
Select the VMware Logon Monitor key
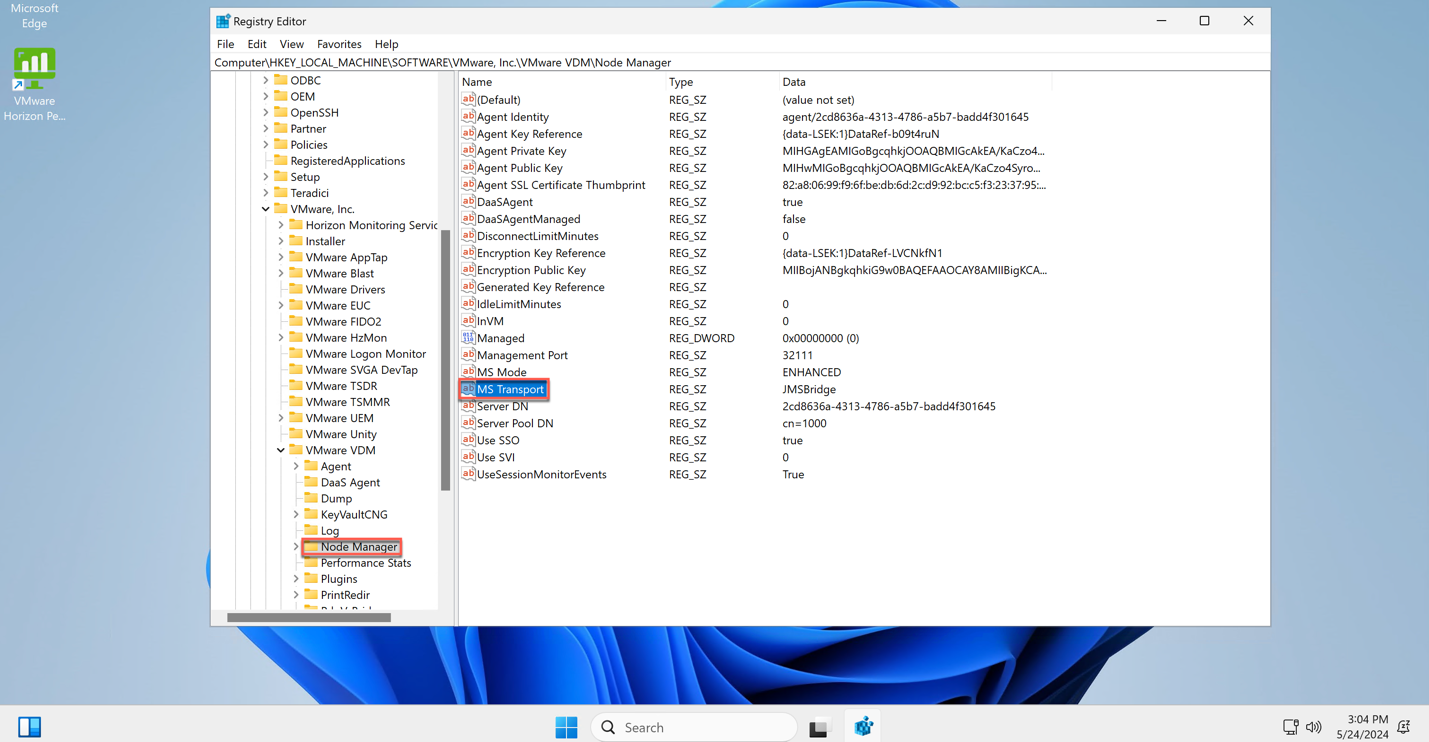pyautogui.click(x=365, y=354)
